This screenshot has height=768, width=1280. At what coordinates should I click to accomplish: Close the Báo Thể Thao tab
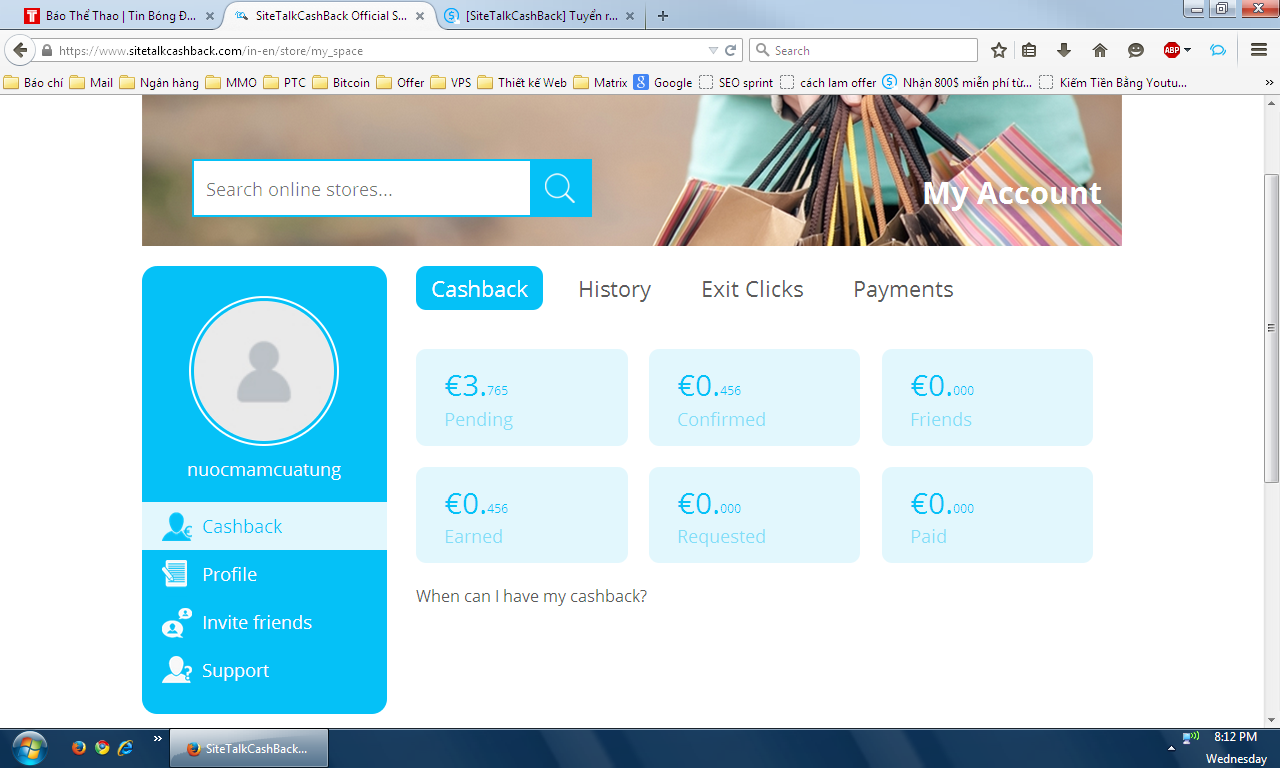point(209,16)
